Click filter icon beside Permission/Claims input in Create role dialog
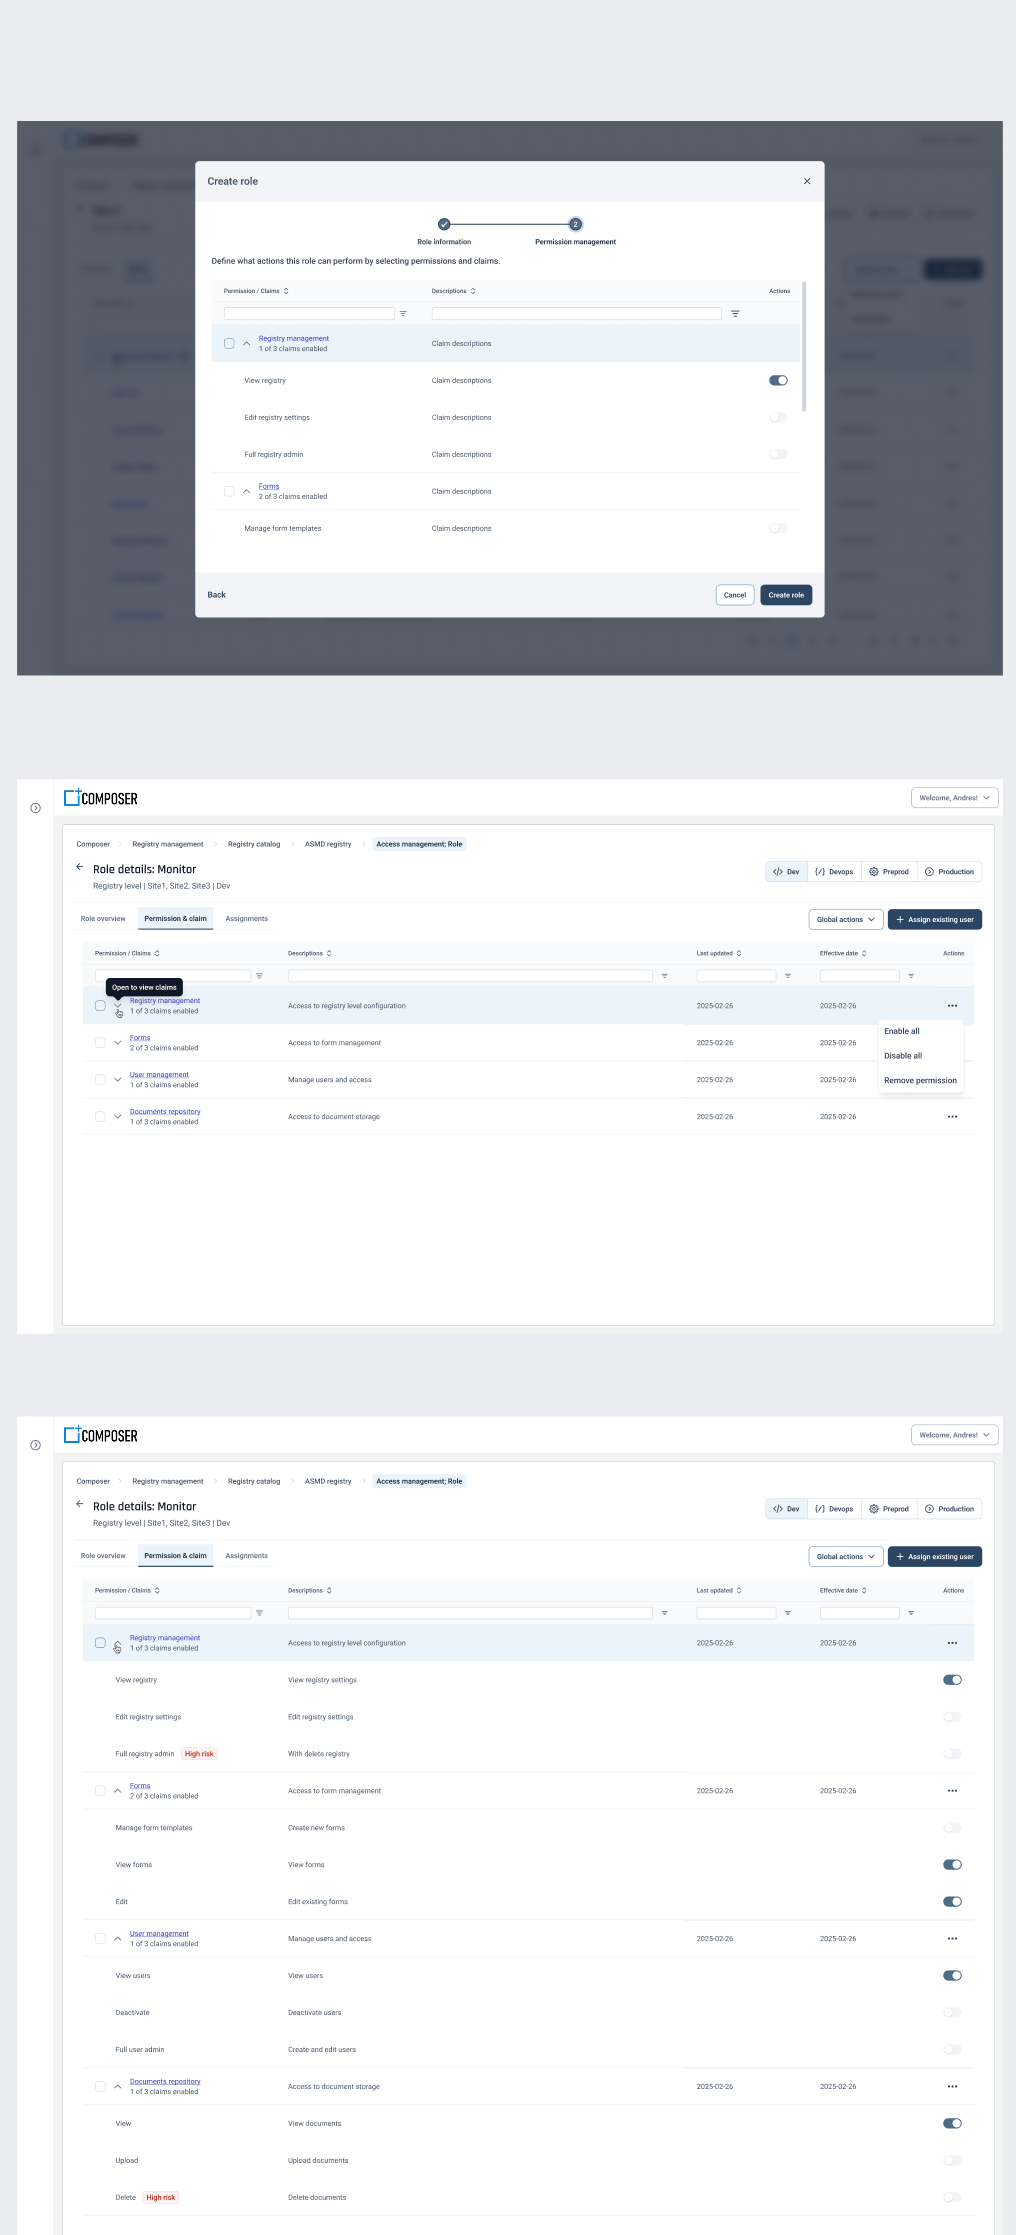 (403, 314)
